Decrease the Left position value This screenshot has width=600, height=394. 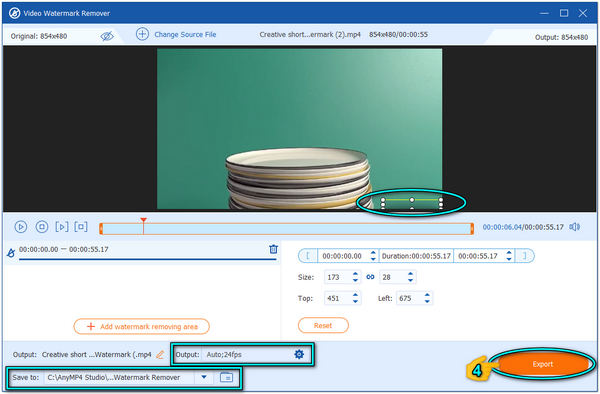(427, 301)
